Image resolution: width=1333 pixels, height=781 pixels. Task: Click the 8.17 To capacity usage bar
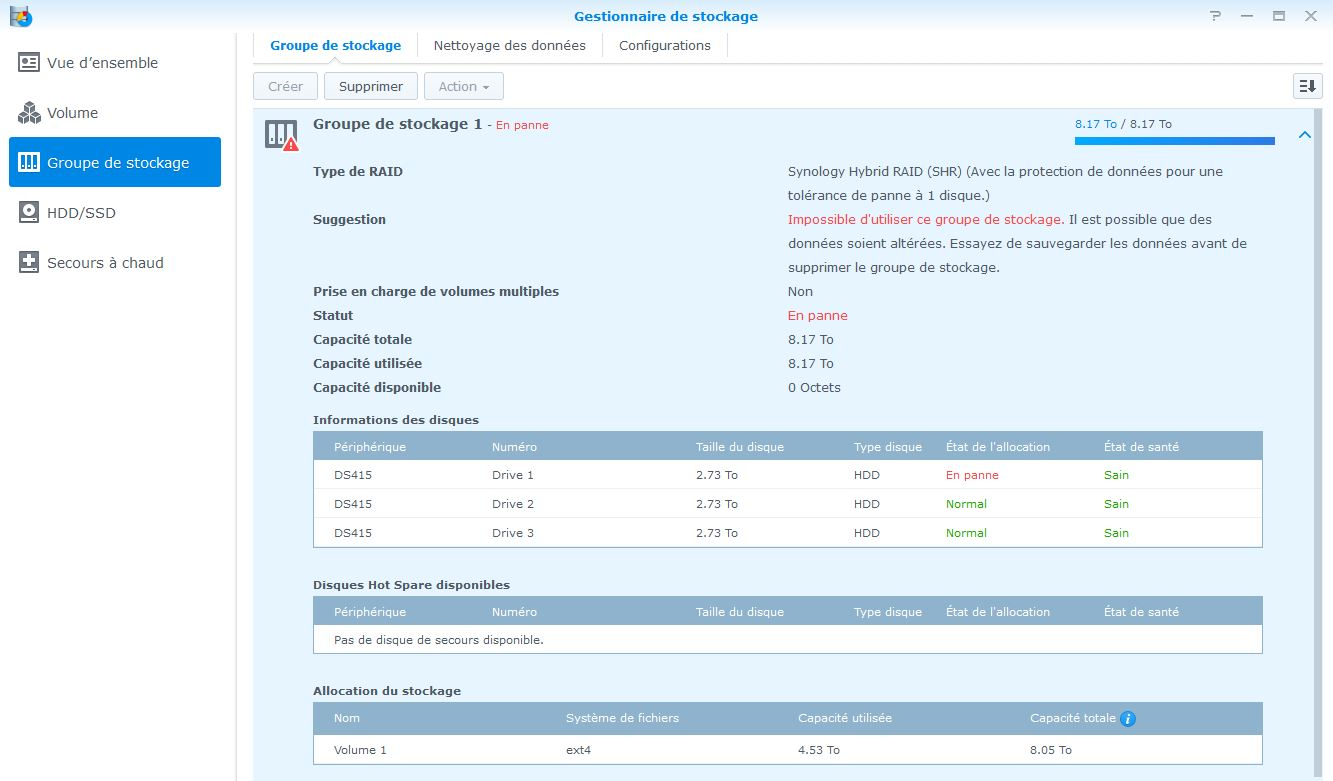[1174, 141]
